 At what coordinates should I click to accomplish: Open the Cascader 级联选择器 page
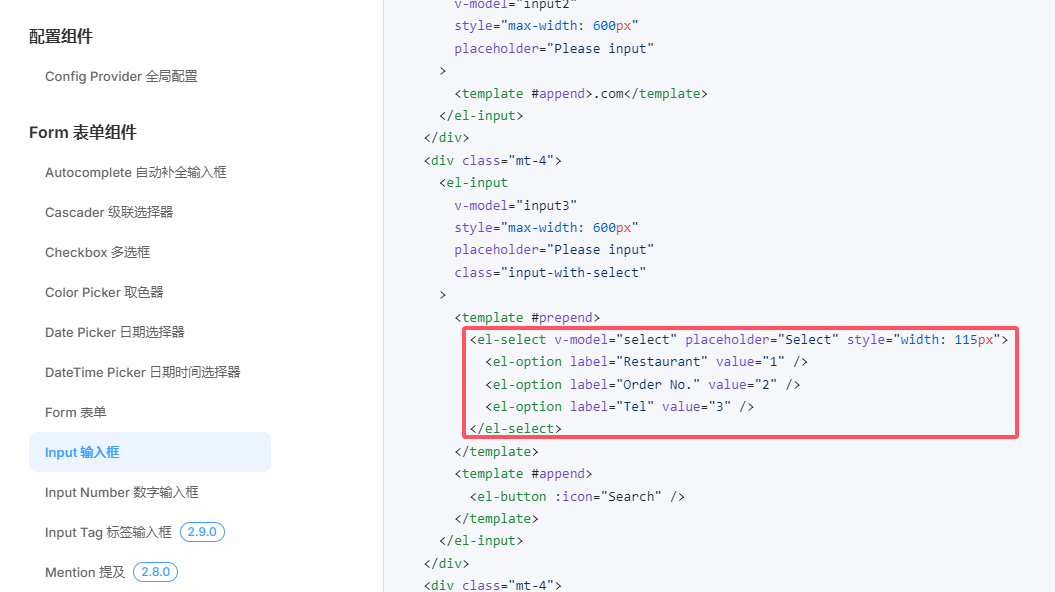(109, 212)
